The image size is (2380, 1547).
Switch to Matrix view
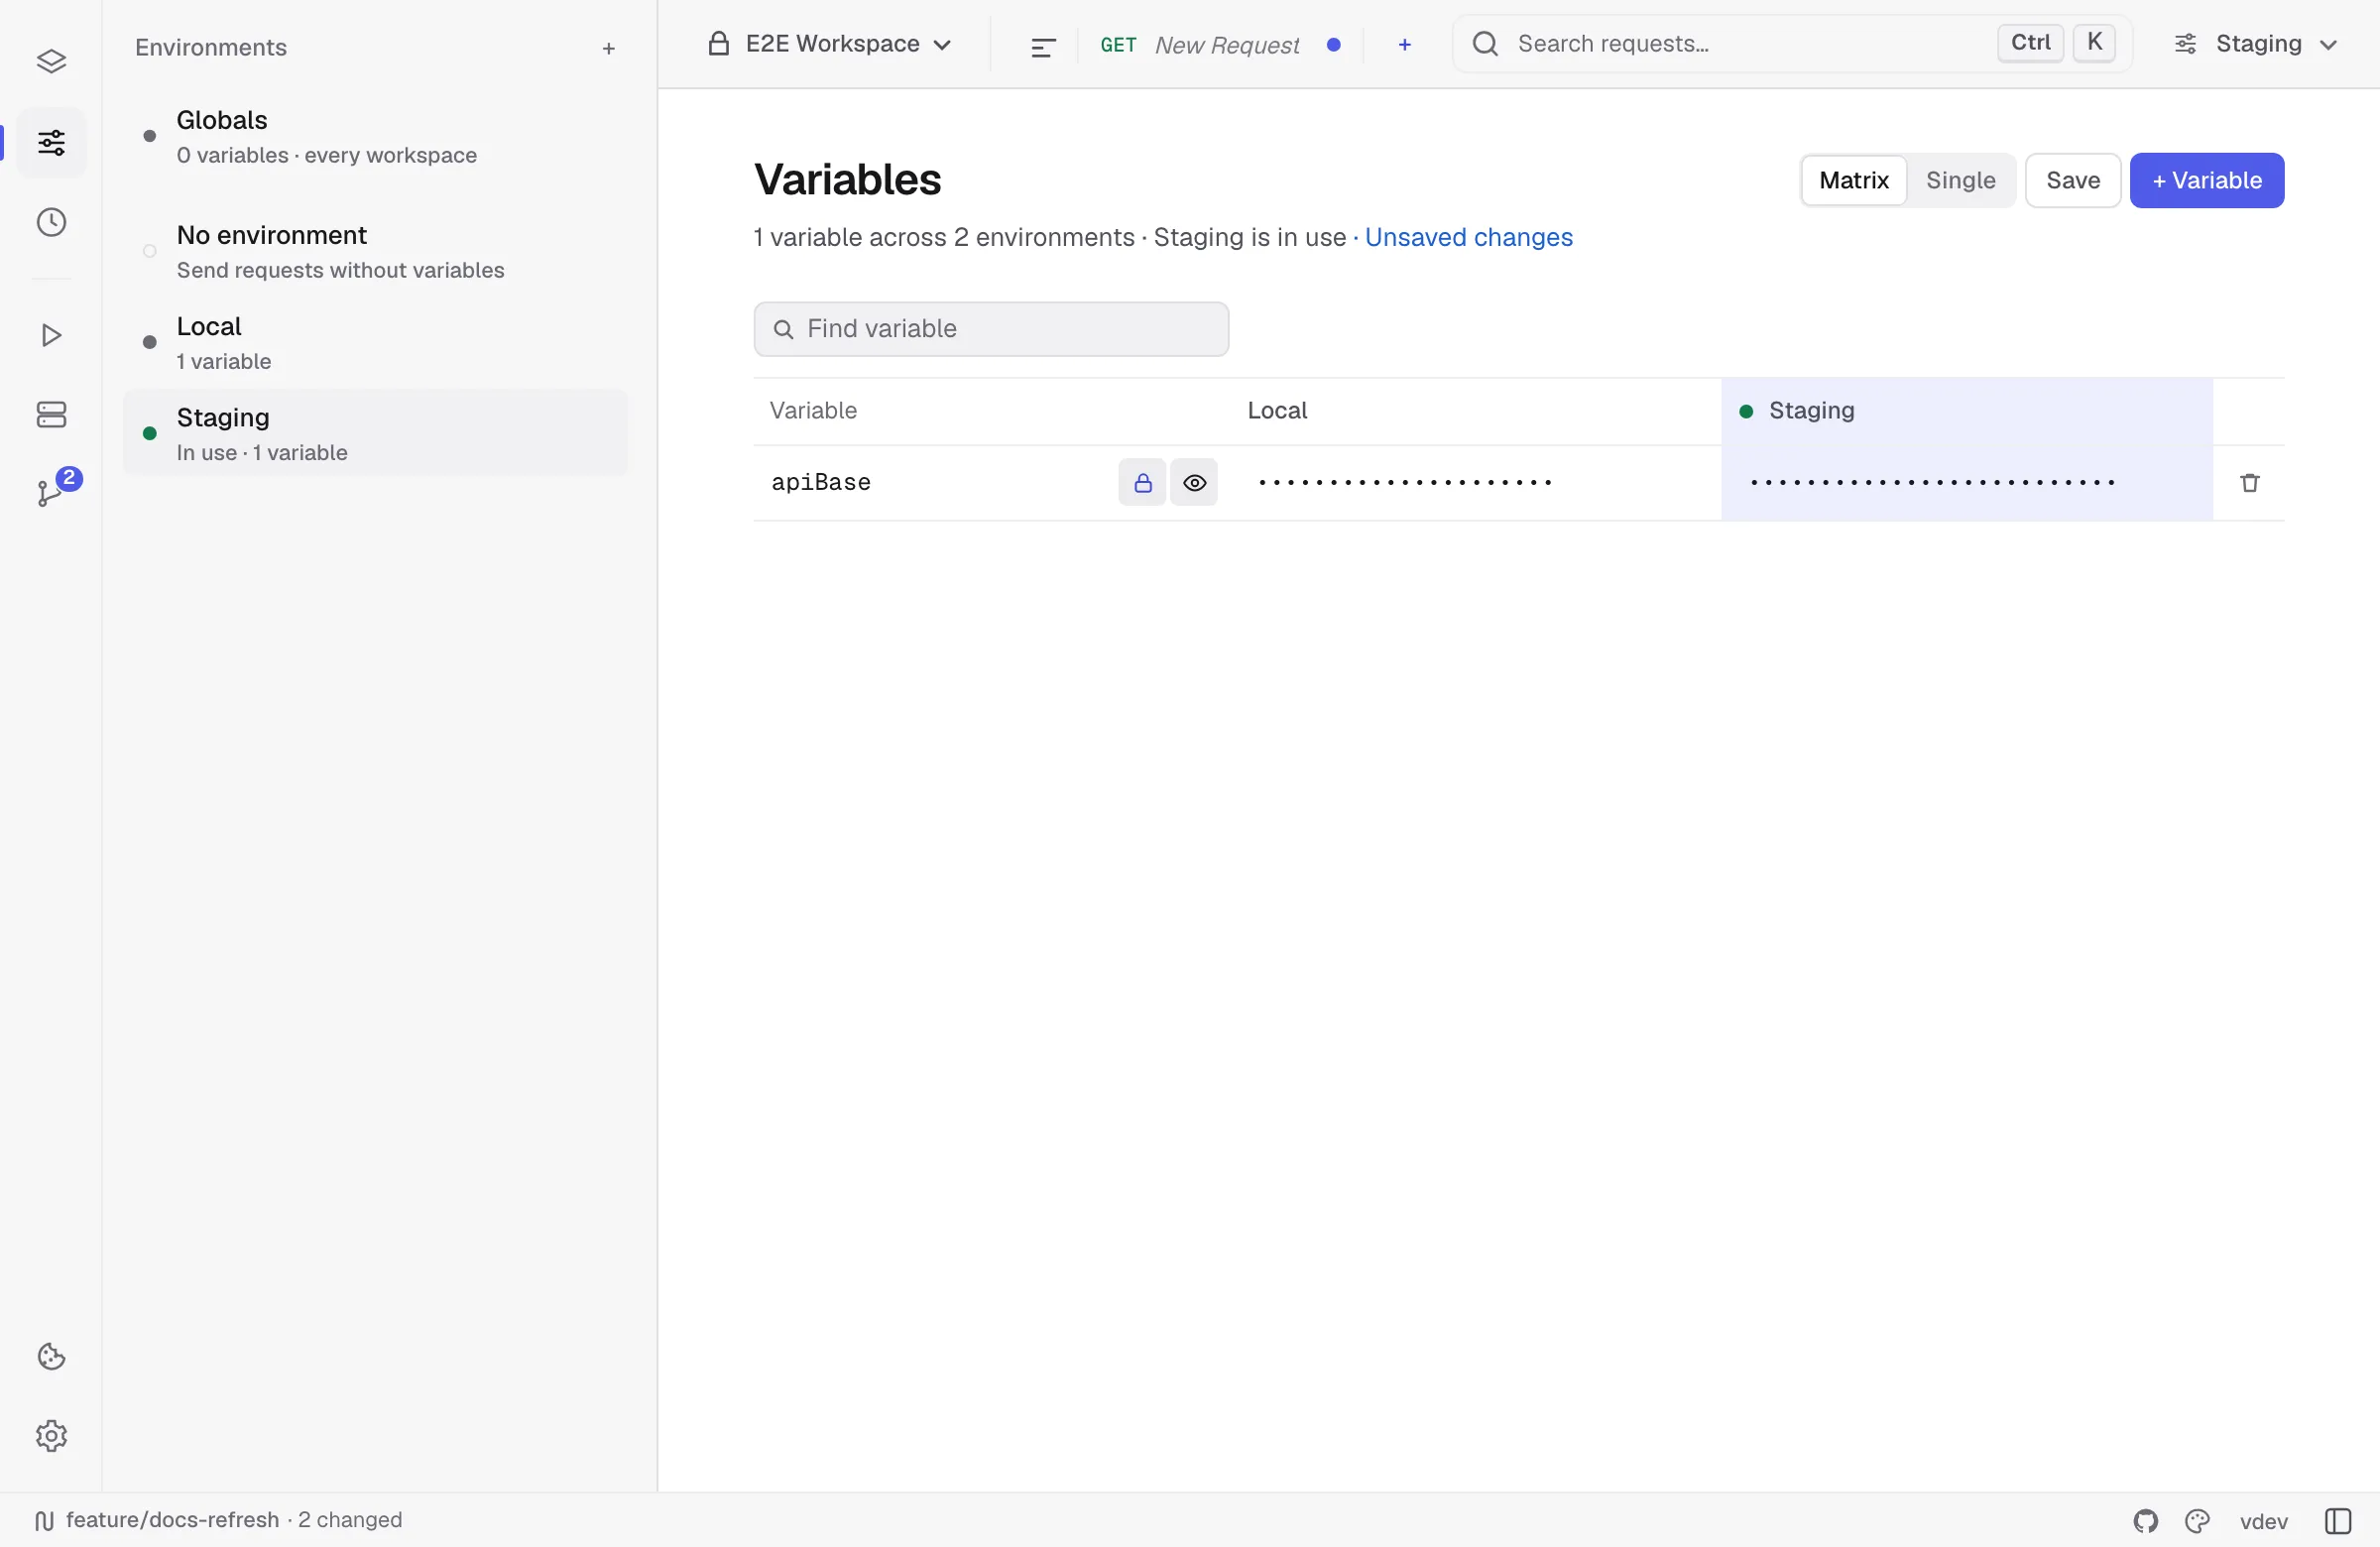(x=1853, y=180)
